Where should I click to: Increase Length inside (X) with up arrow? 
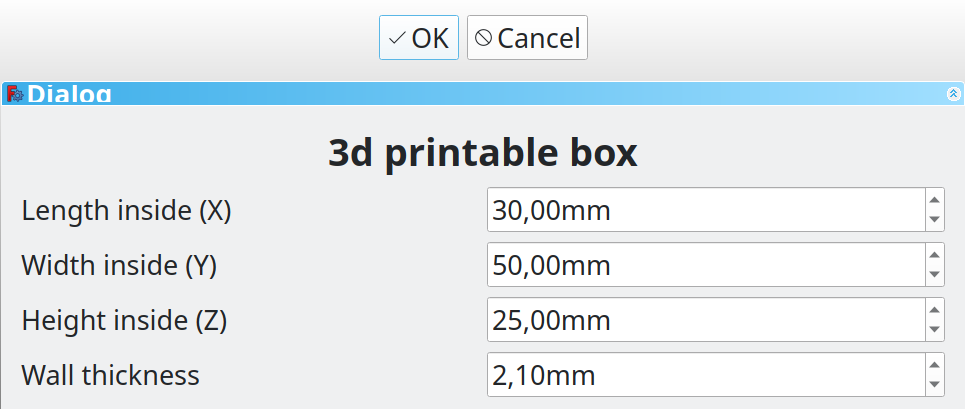(x=934, y=199)
